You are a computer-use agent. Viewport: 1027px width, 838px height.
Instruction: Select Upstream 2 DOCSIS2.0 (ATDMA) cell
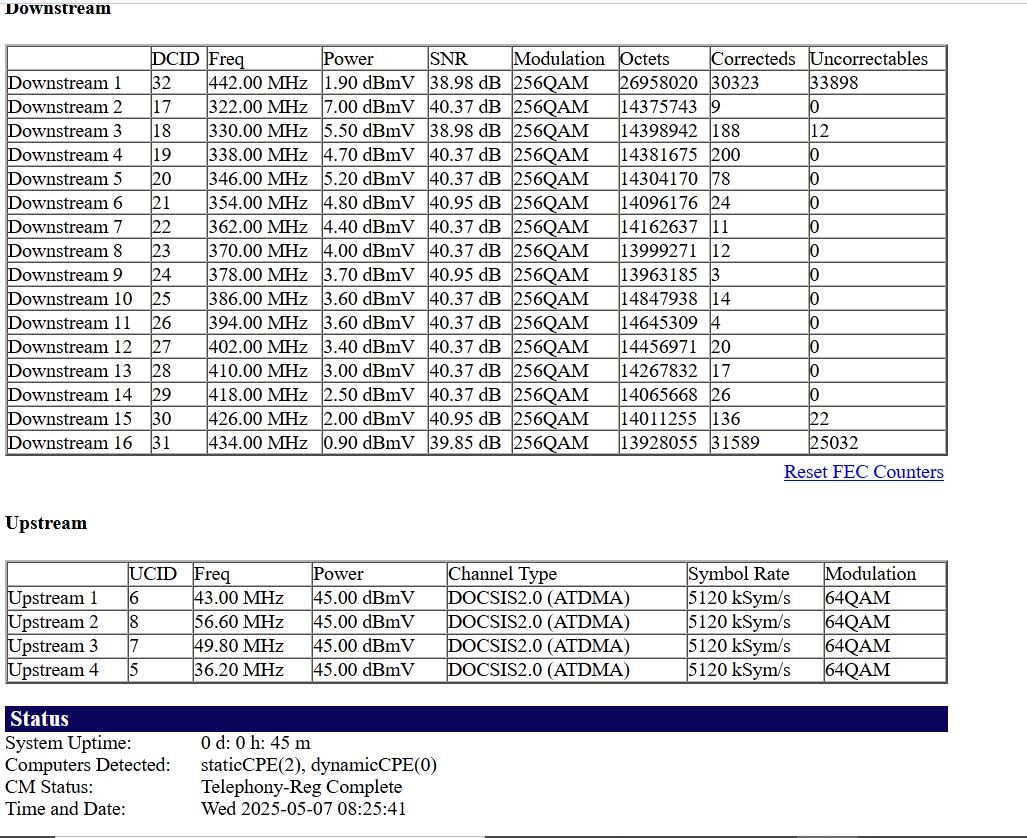(x=538, y=622)
